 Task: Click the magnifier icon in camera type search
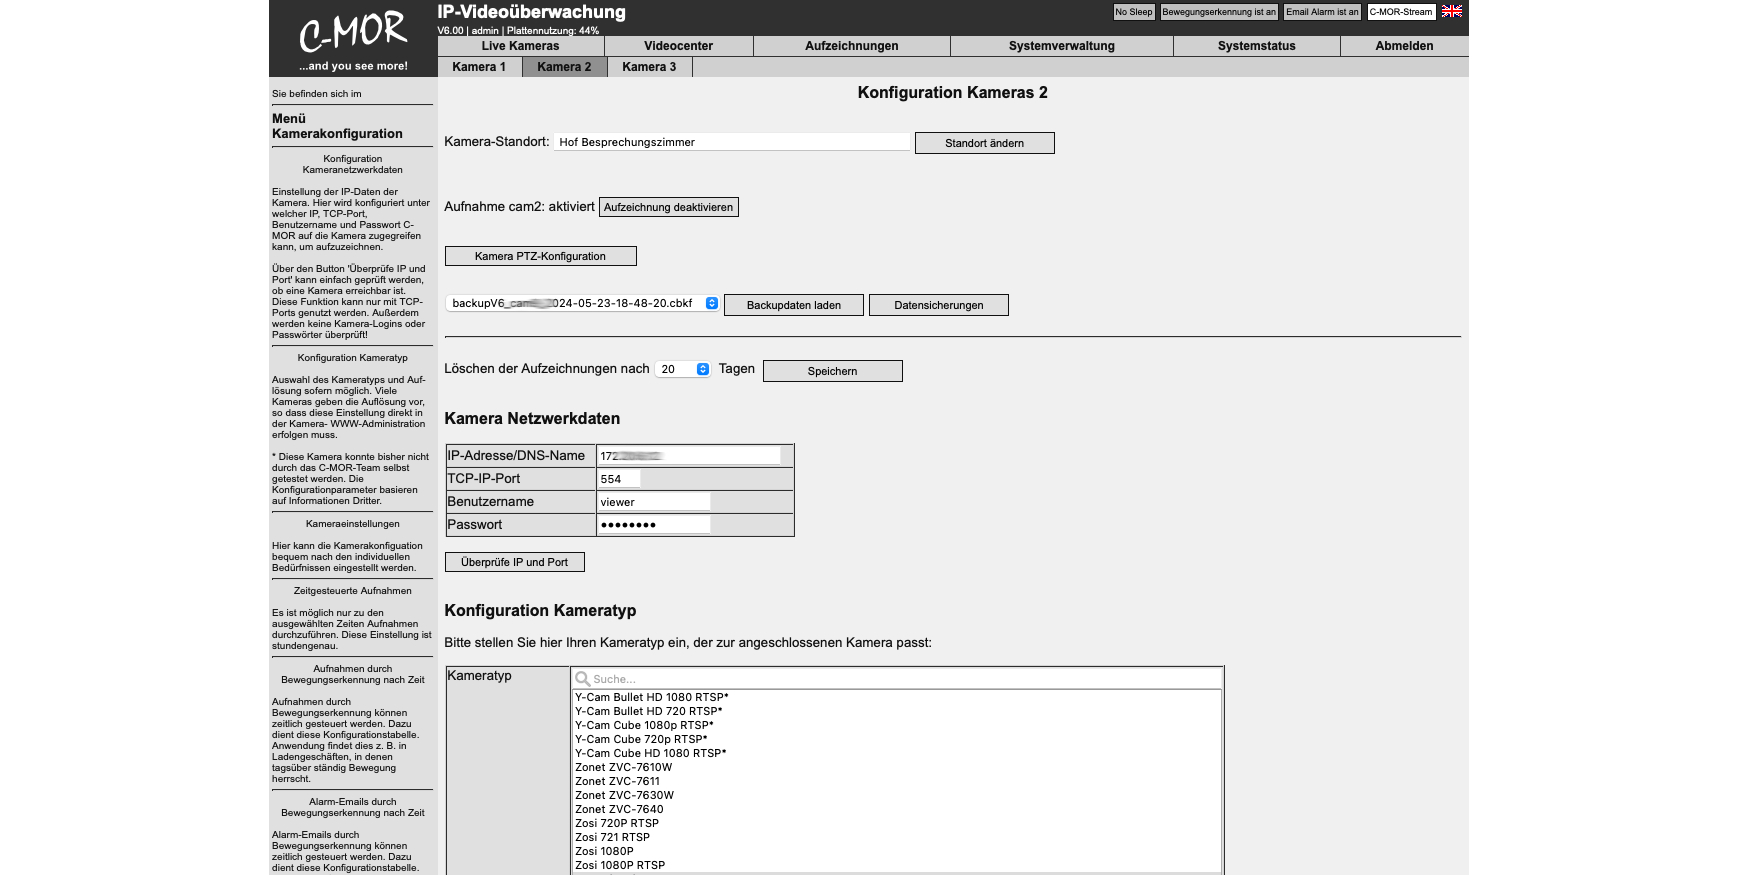(x=582, y=679)
